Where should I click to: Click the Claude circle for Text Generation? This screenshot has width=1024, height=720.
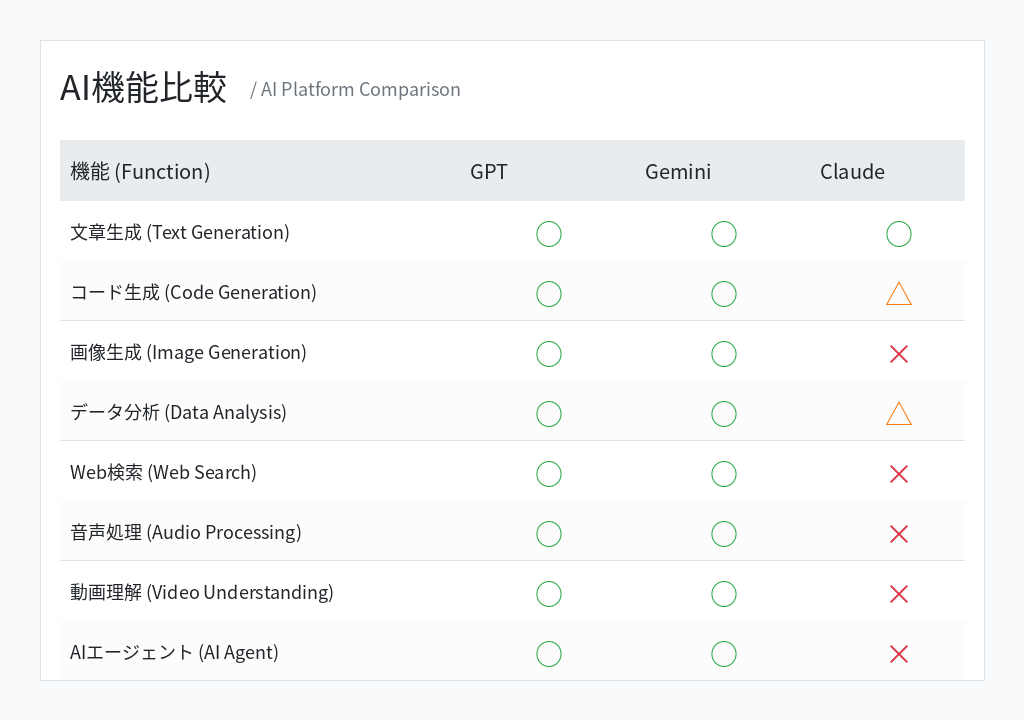tap(899, 234)
